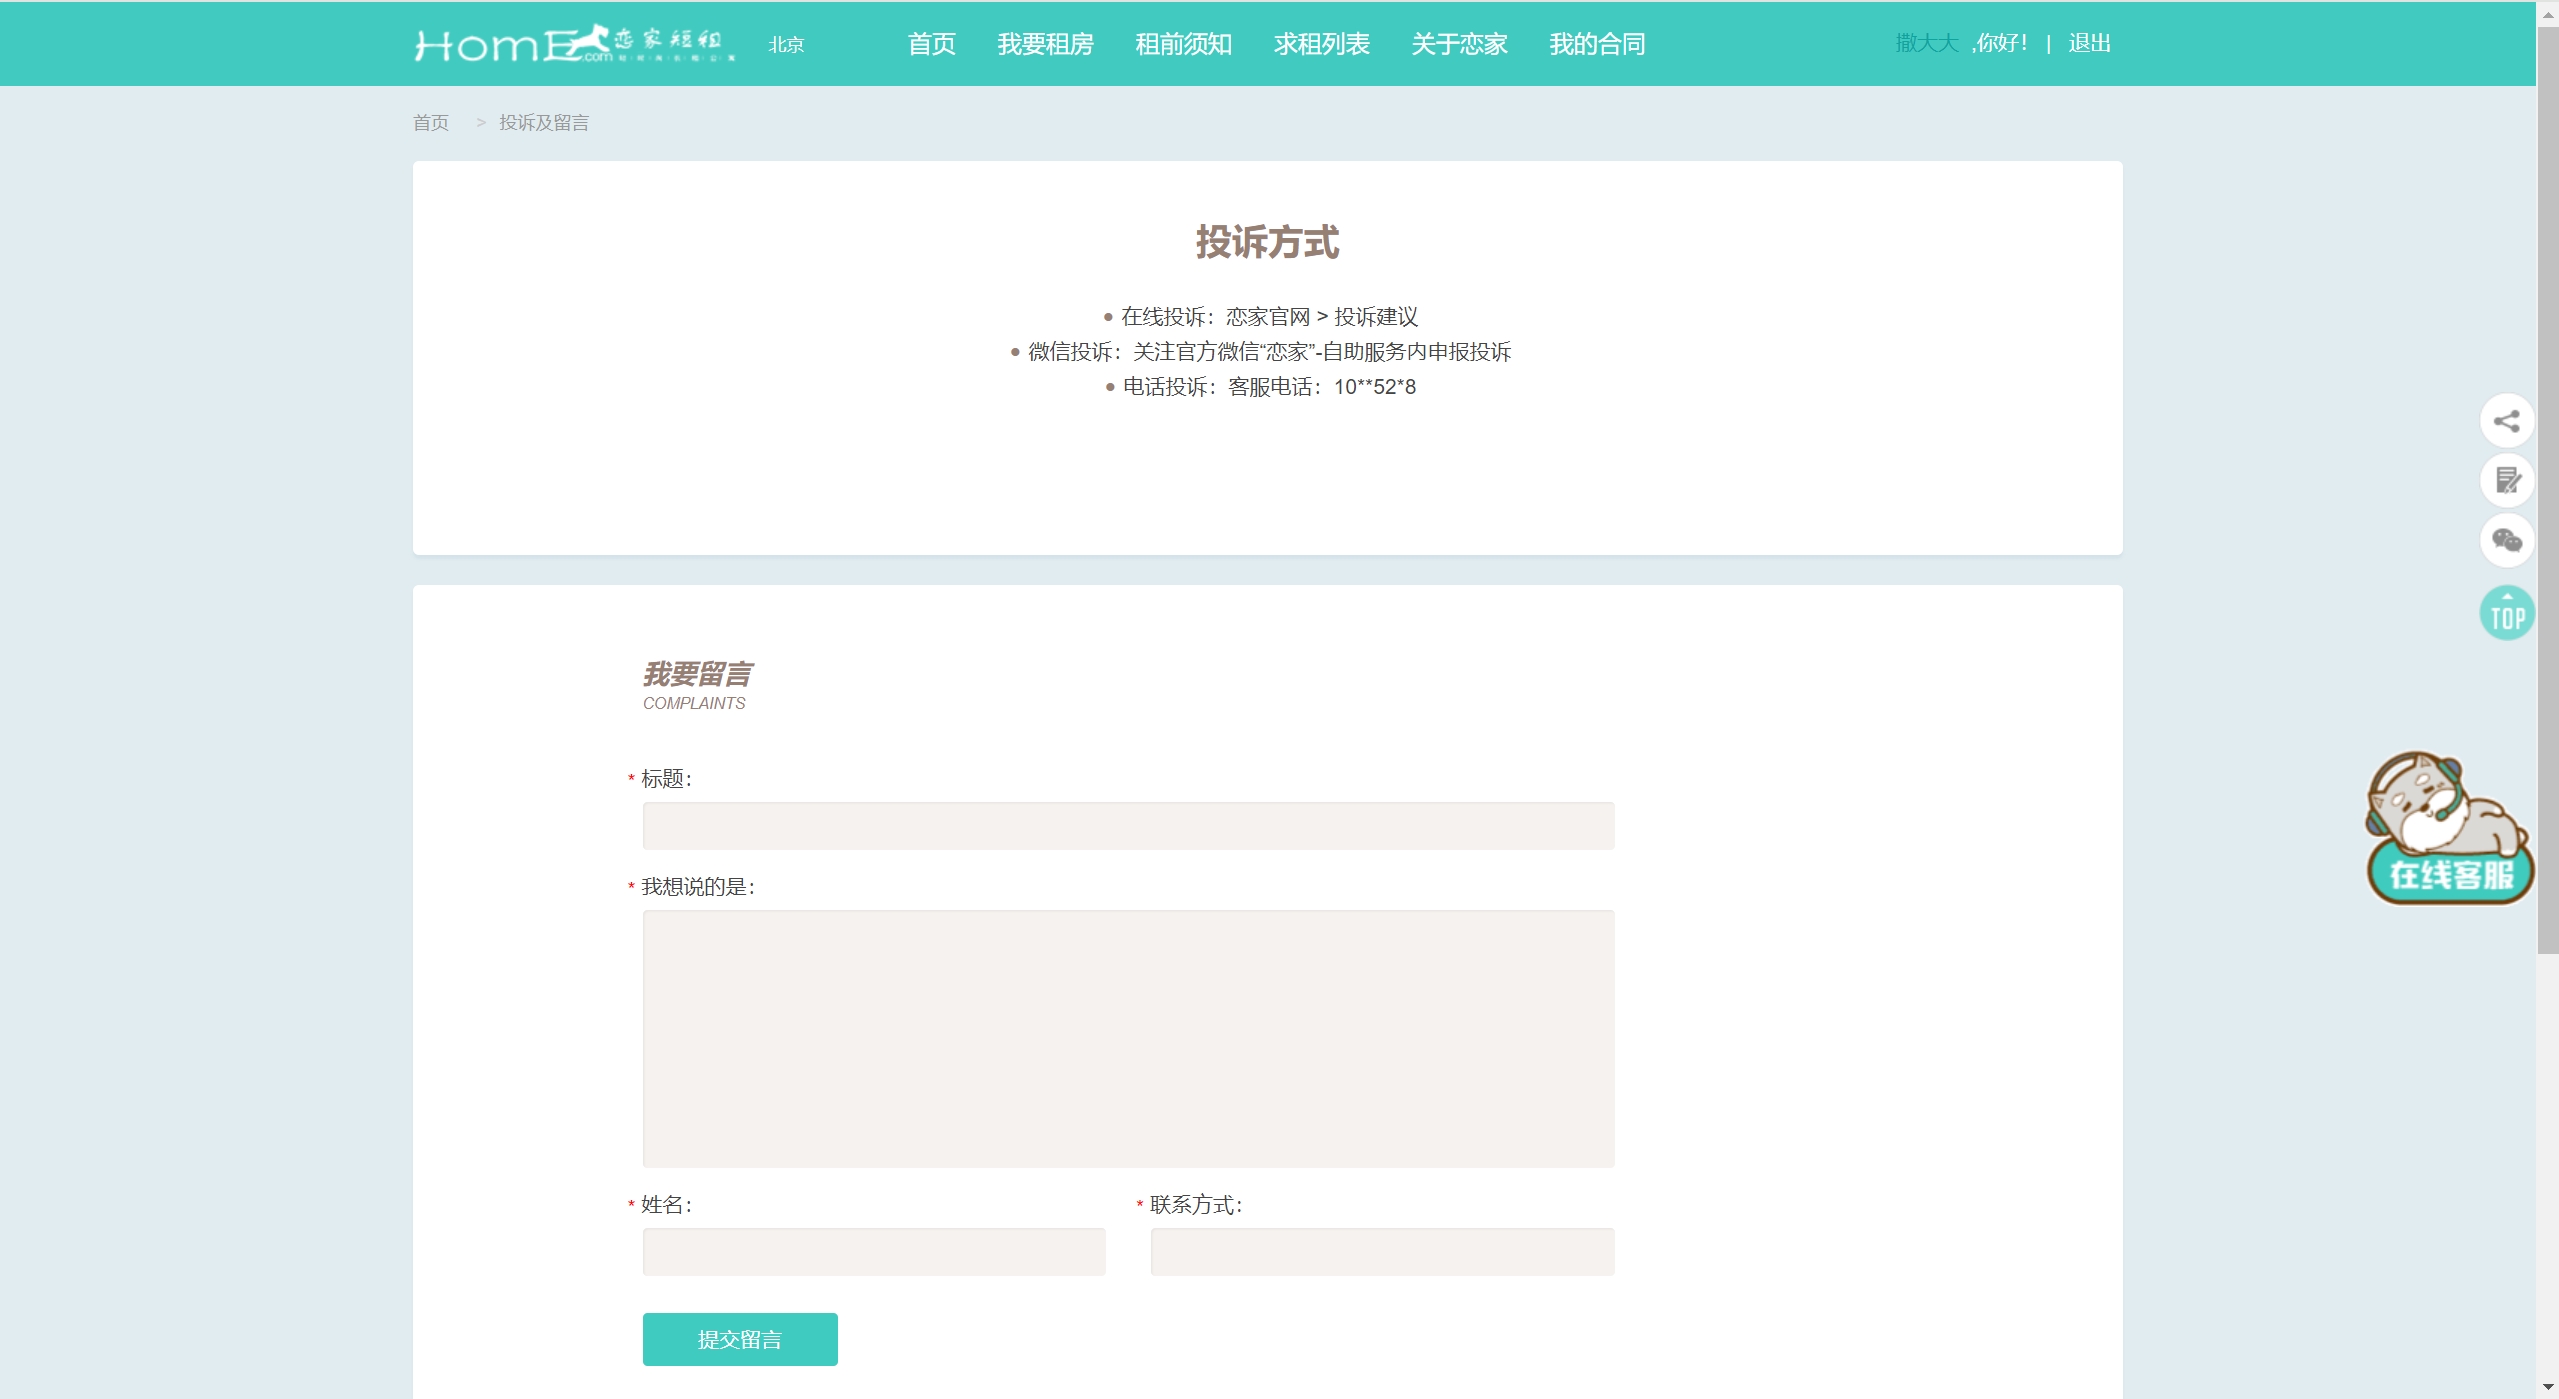This screenshot has height=1399, width=2559.
Task: Click the 首页 breadcrumb link
Action: tap(431, 123)
